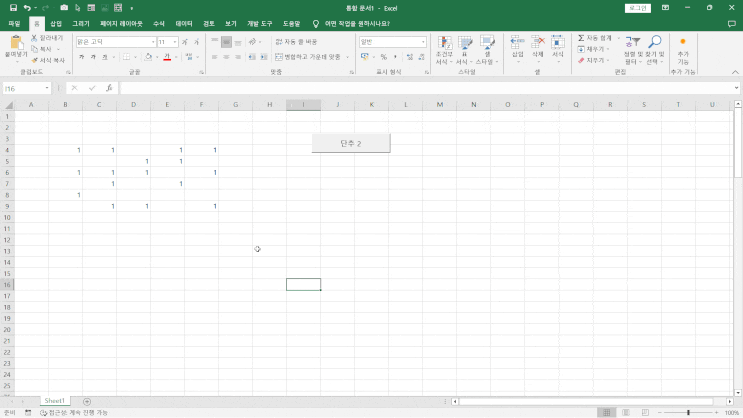Open the Page Layout (페이지 레이아웃) tab
Viewport: 743px width, 418px height.
point(121,24)
